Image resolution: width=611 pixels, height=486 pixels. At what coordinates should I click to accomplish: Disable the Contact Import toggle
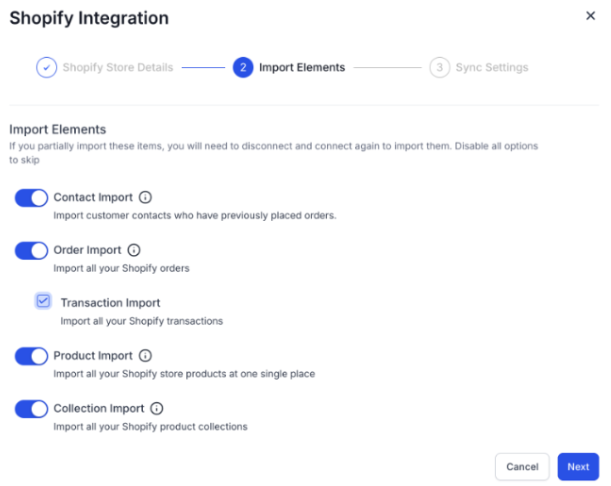pos(31,198)
